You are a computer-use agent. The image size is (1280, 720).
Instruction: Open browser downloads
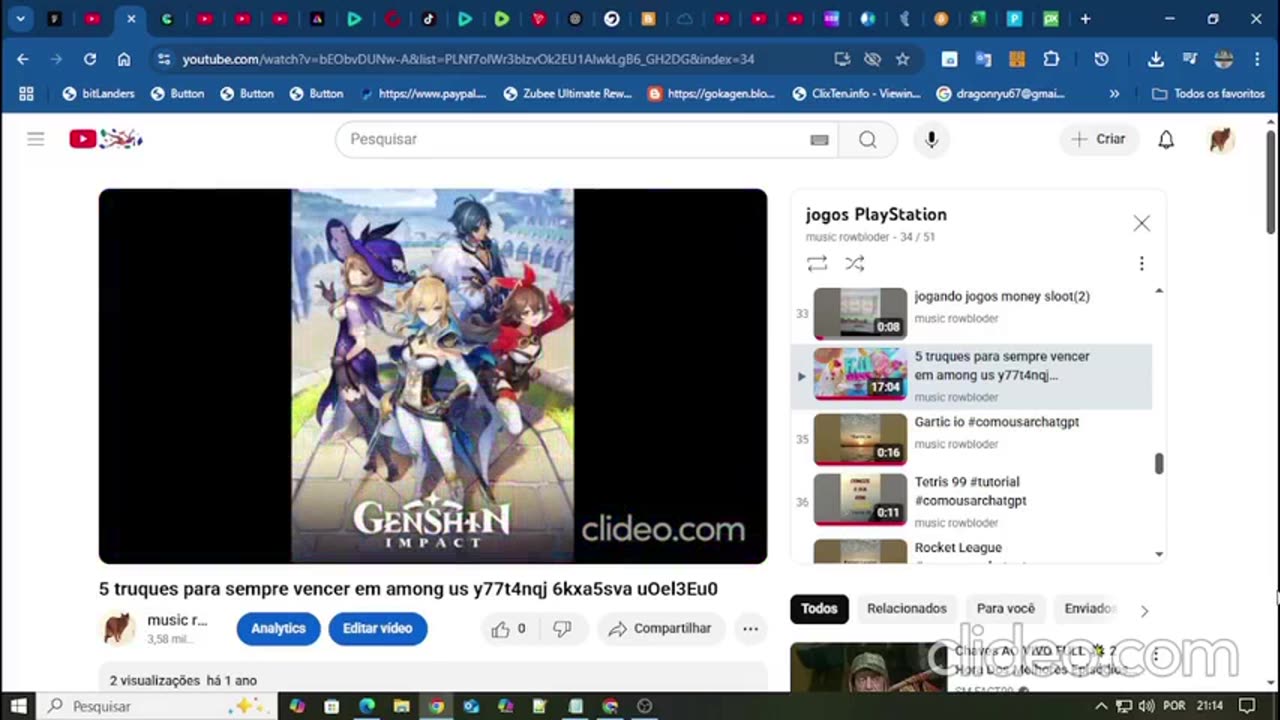click(x=1155, y=59)
